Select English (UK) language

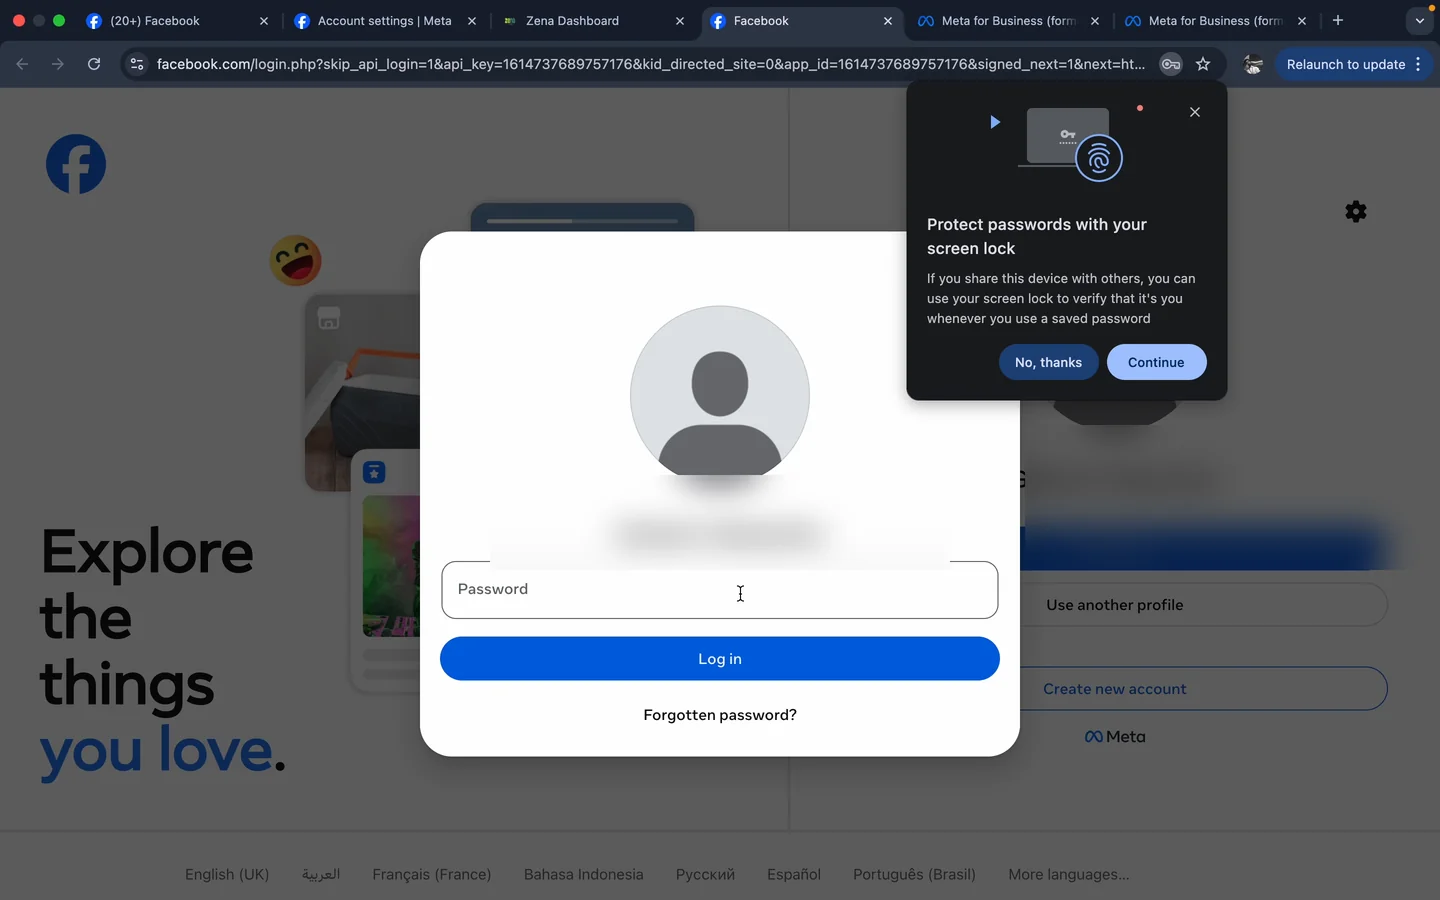tap(227, 874)
